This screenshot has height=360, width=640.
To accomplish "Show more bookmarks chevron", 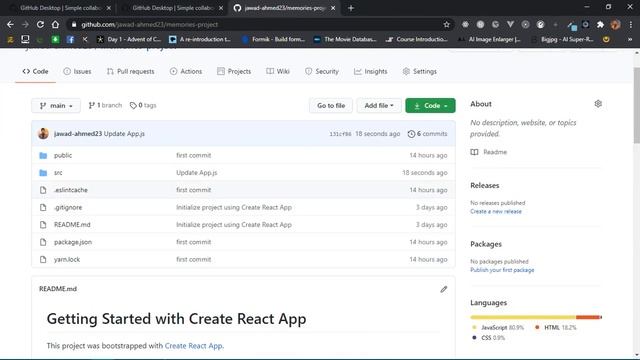I will pos(630,39).
